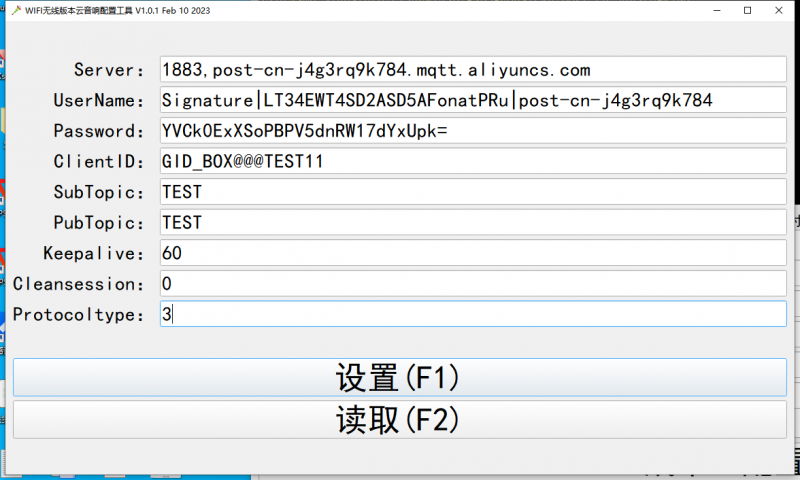800x480 pixels.
Task: Click the ClientID field with GID_BOX@@@TEST11
Action: (x=473, y=162)
